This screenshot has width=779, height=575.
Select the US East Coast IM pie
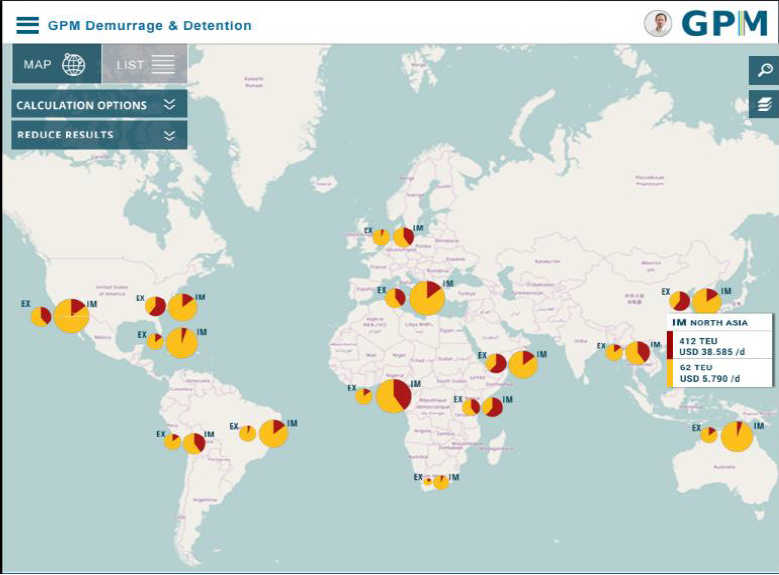pyautogui.click(x=183, y=307)
